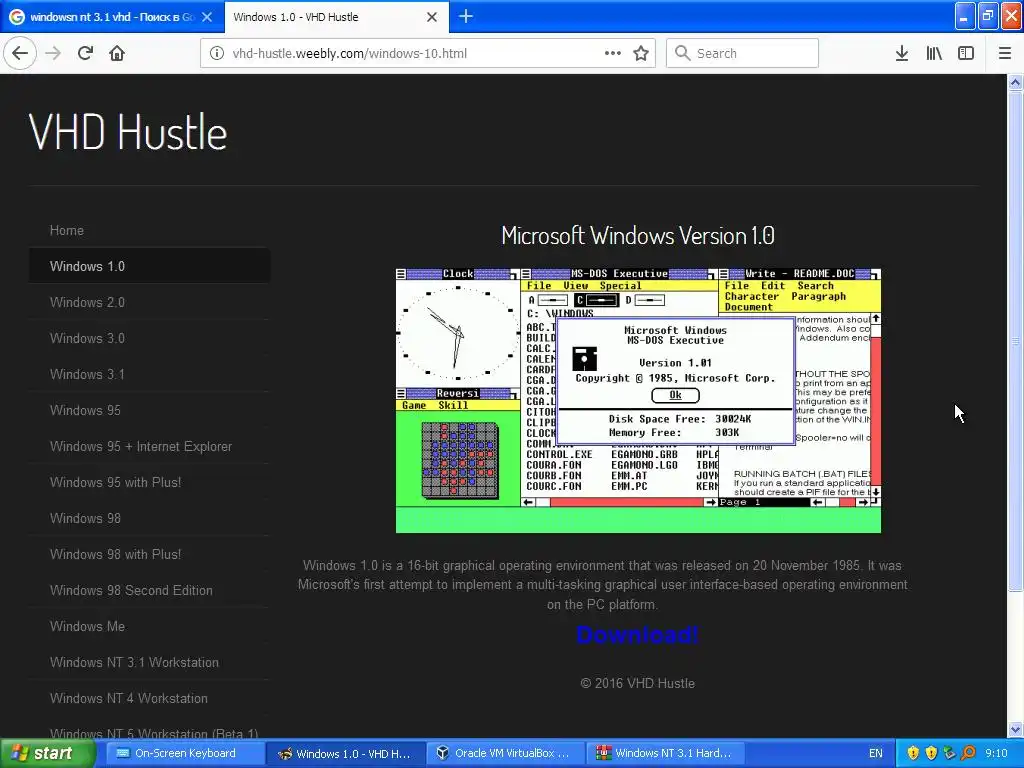Show site information icon in address bar
Screen dimensions: 1024x768
217,53
